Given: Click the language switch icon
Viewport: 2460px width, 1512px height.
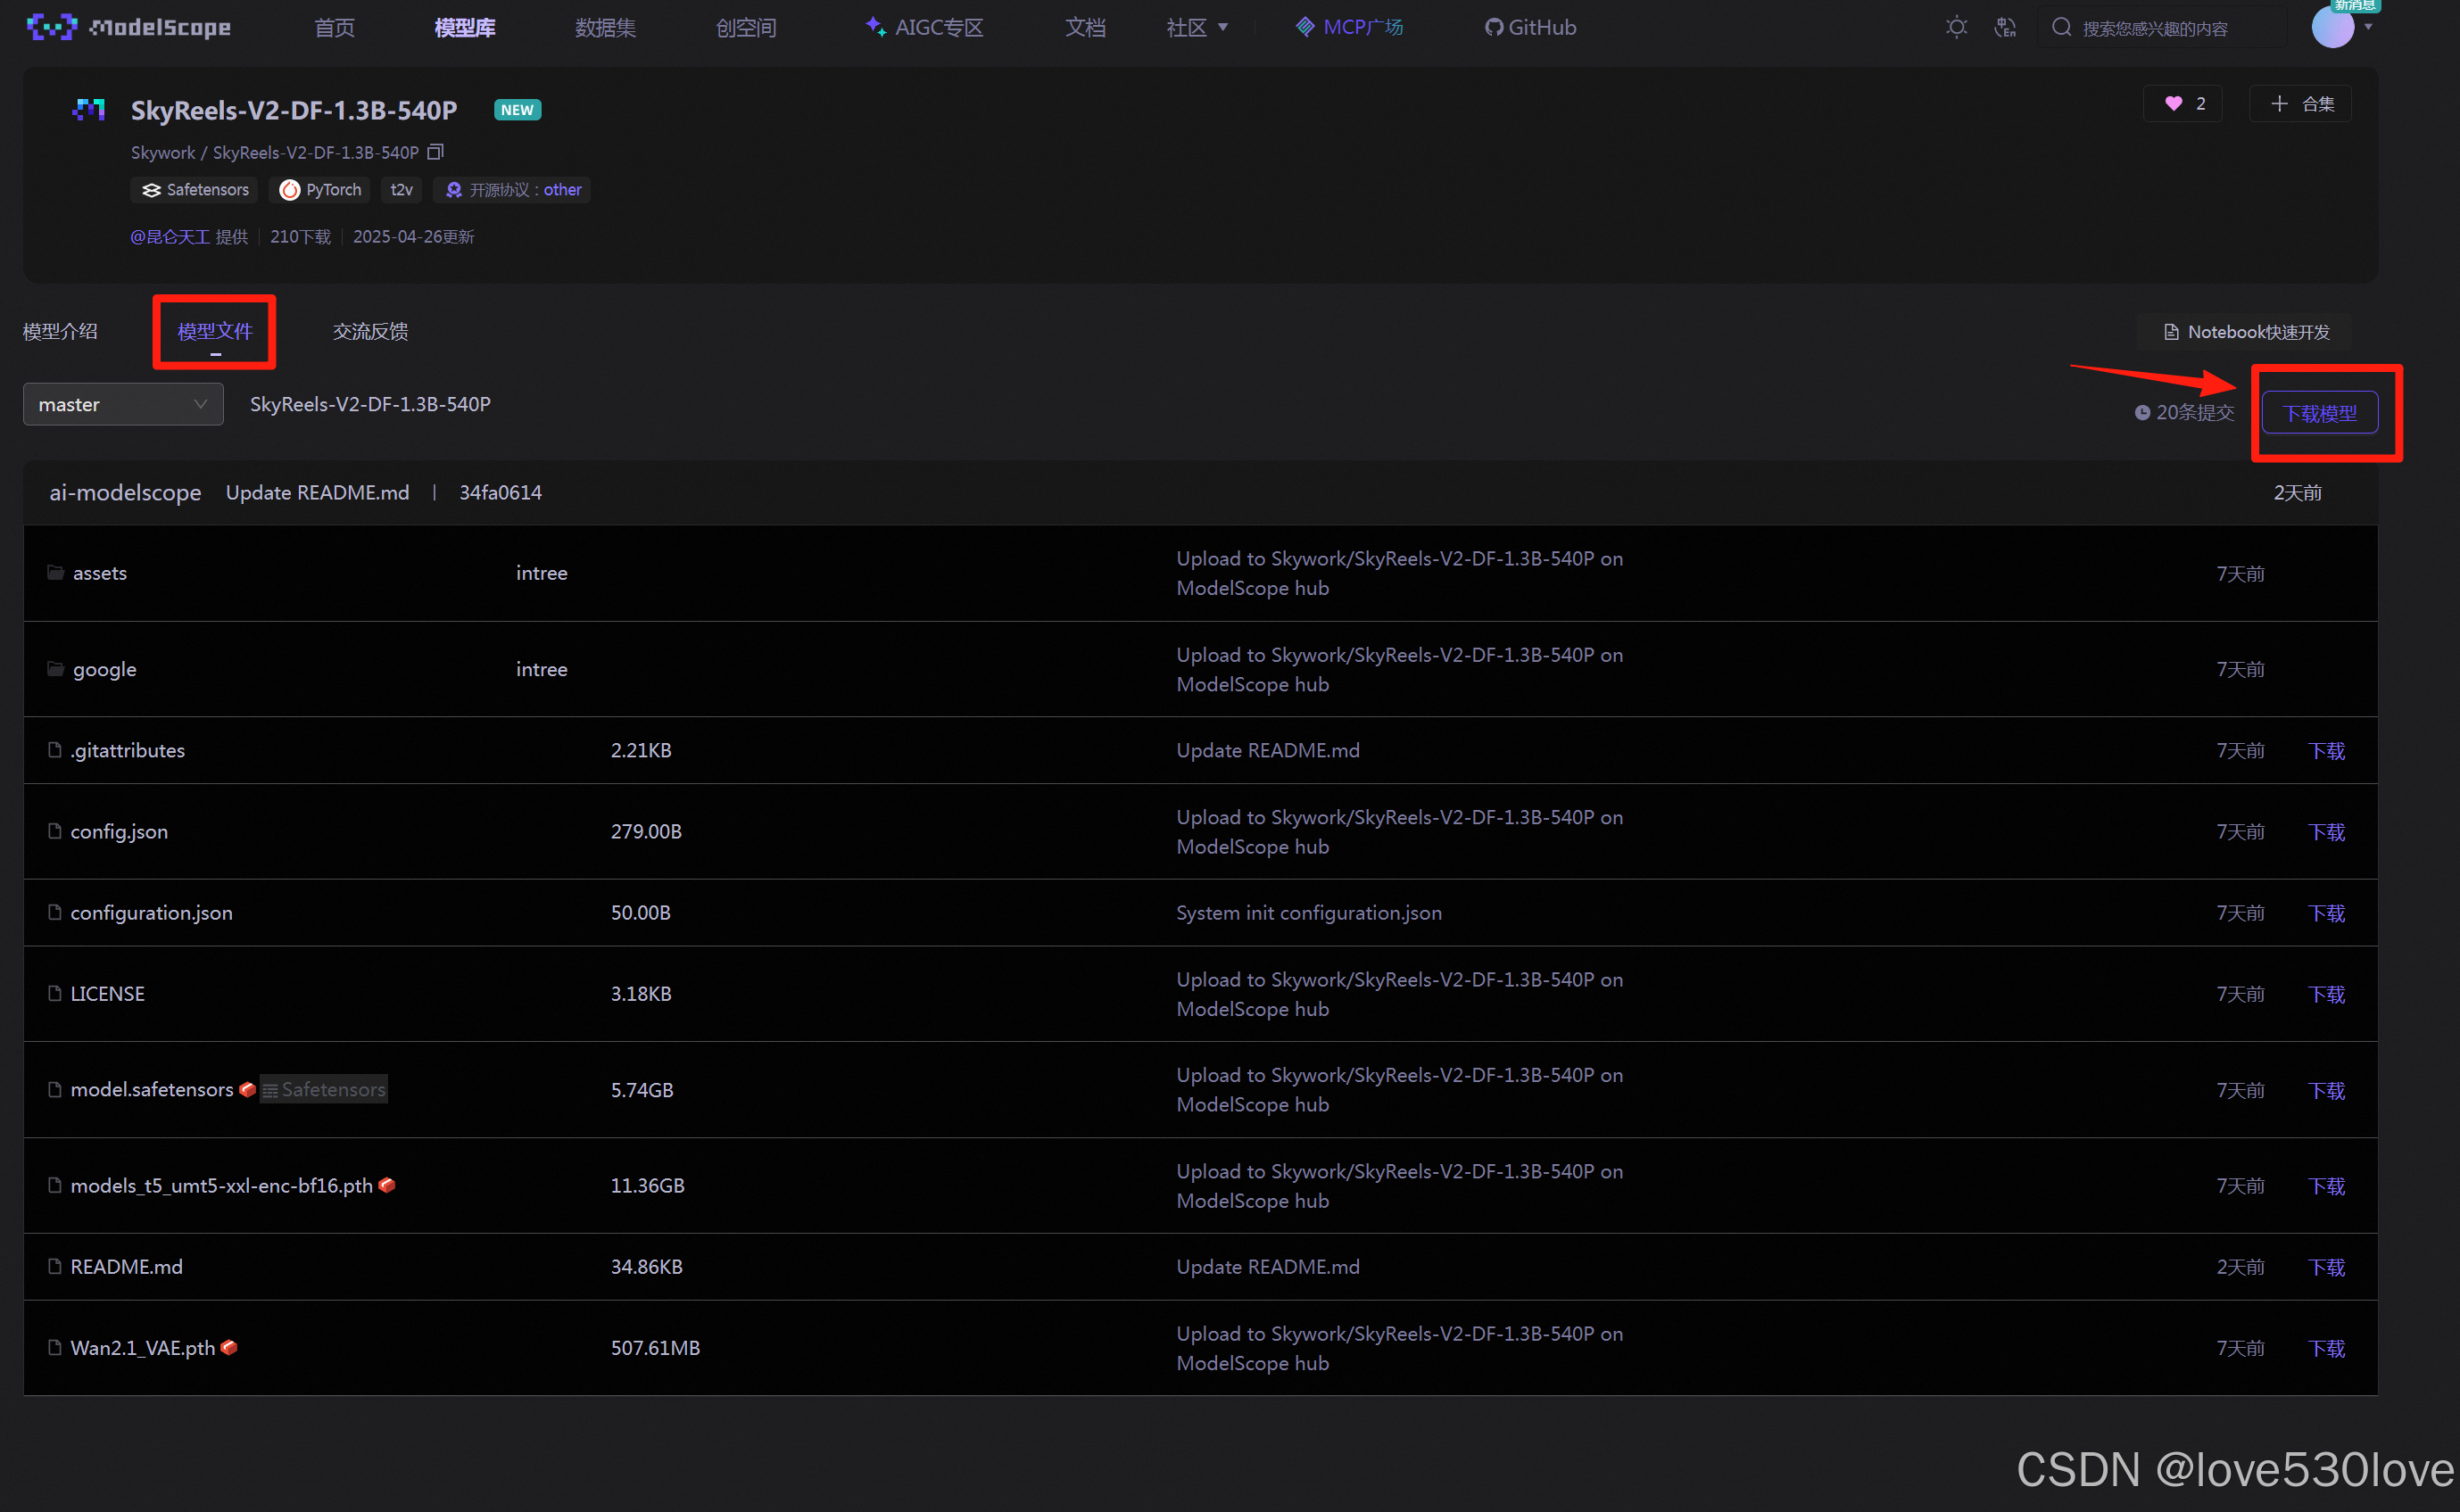Looking at the screenshot, I should [x=2004, y=27].
